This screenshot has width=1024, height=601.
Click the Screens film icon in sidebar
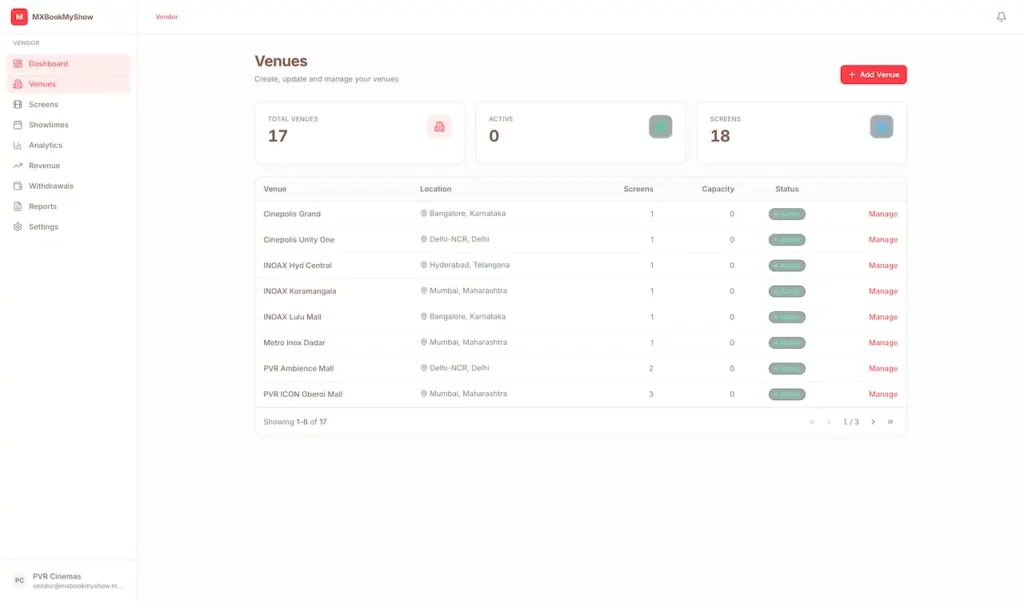click(x=18, y=105)
